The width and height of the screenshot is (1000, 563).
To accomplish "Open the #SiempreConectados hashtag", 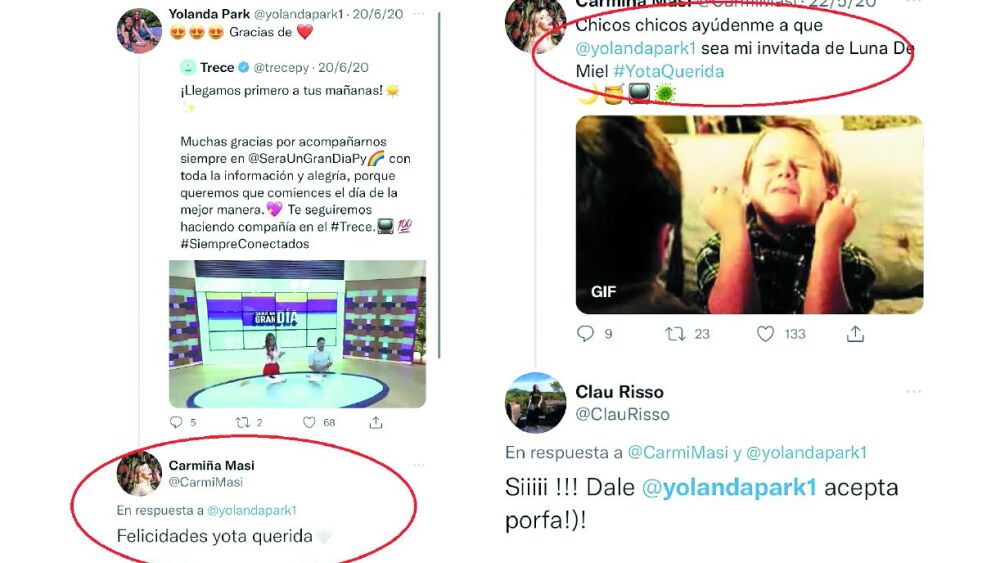I will (245, 244).
